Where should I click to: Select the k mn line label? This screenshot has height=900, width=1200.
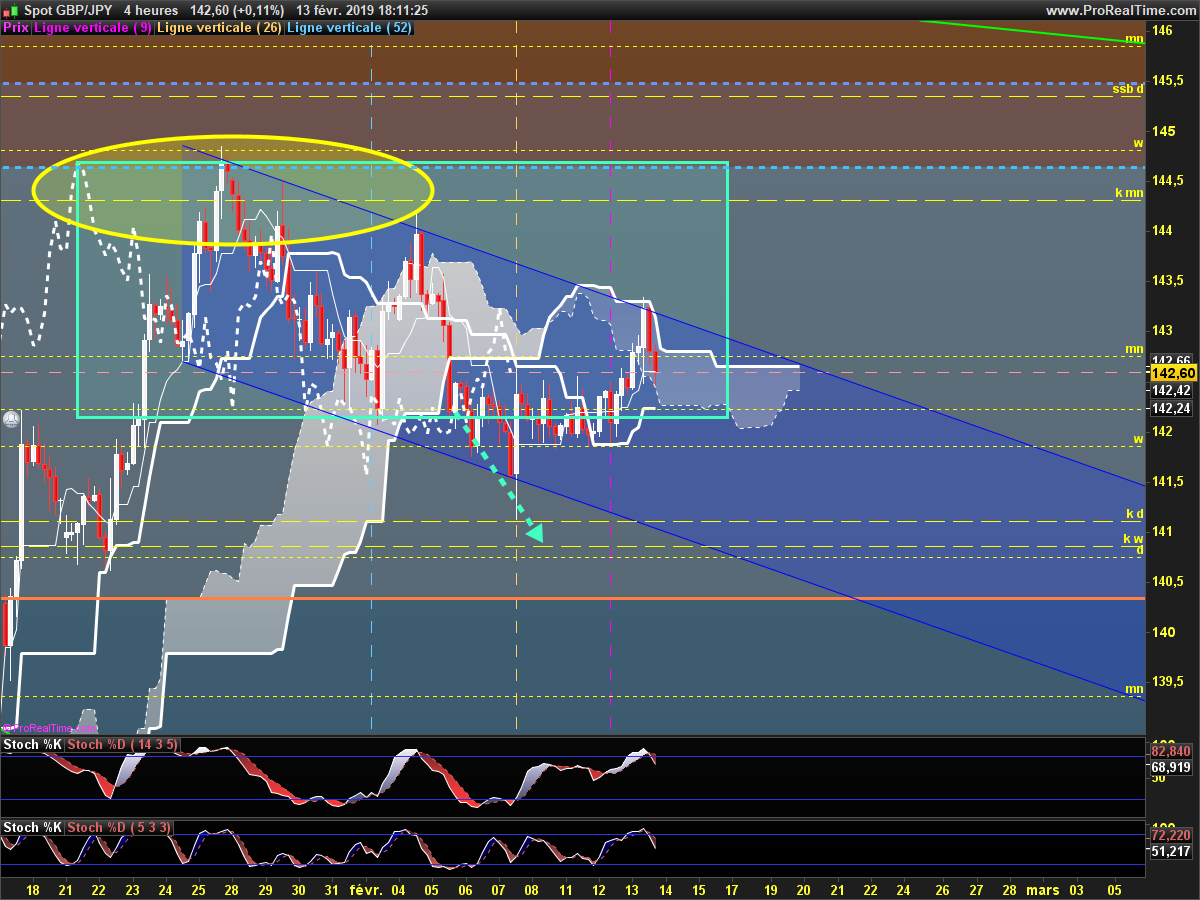1129,192
